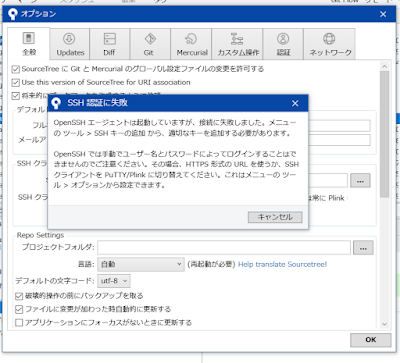Click the options vertical scrollbar thumb
This screenshot has height=363, width=400.
(x=384, y=134)
